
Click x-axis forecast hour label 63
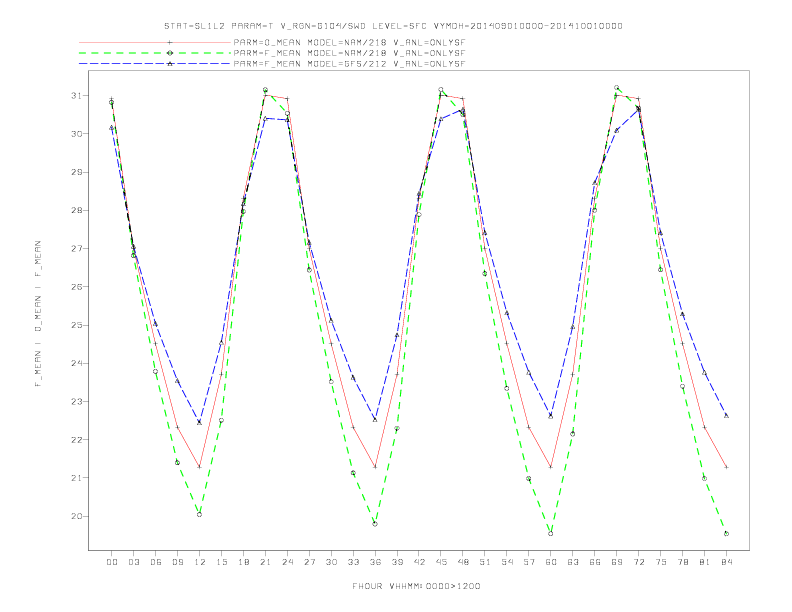(573, 562)
